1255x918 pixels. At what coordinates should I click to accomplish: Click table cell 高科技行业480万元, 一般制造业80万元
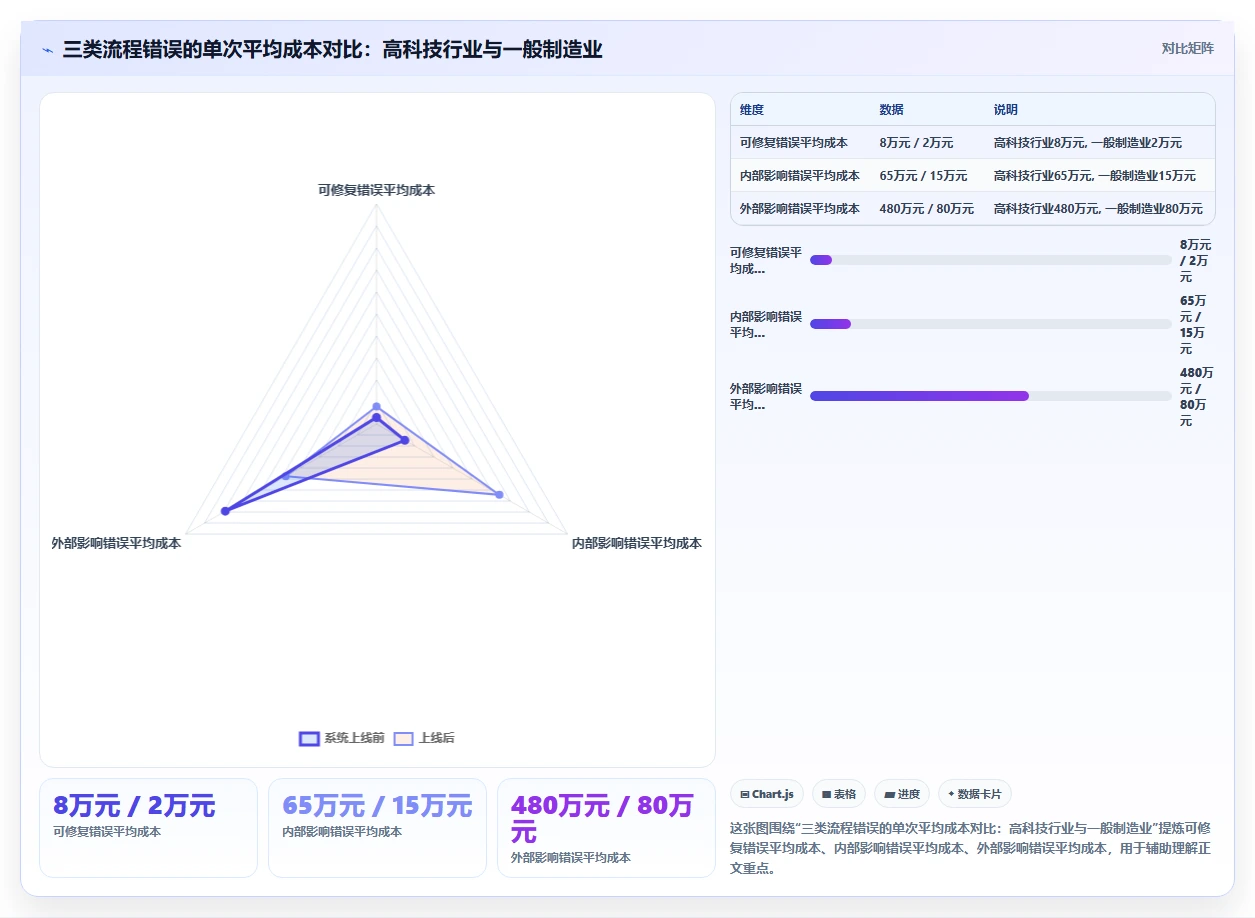click(x=1098, y=209)
